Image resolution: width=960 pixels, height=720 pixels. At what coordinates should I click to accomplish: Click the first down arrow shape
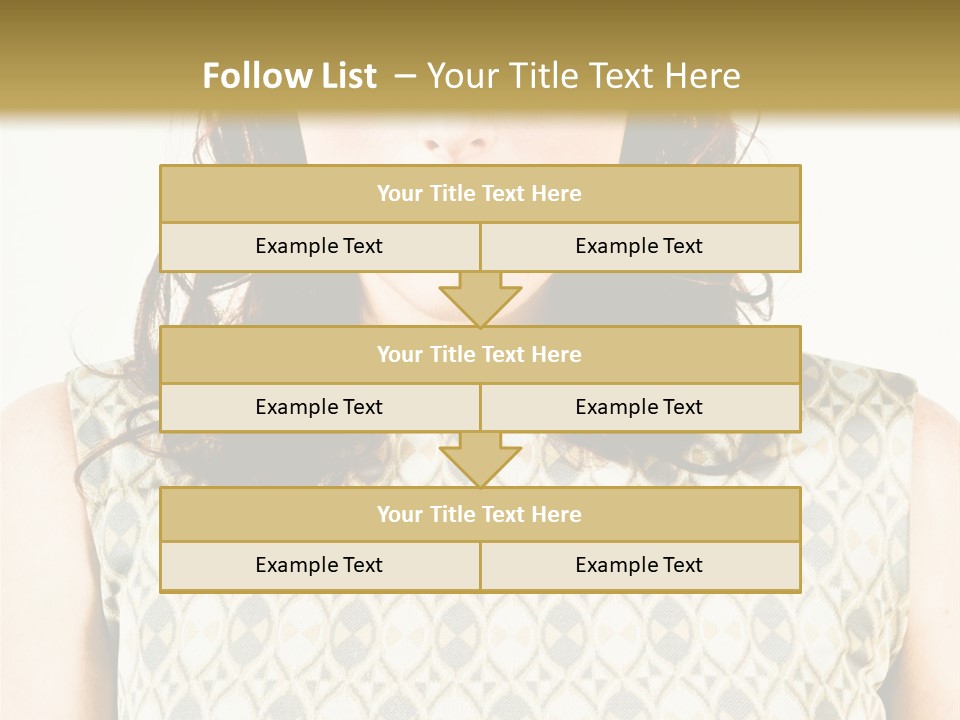click(x=480, y=299)
